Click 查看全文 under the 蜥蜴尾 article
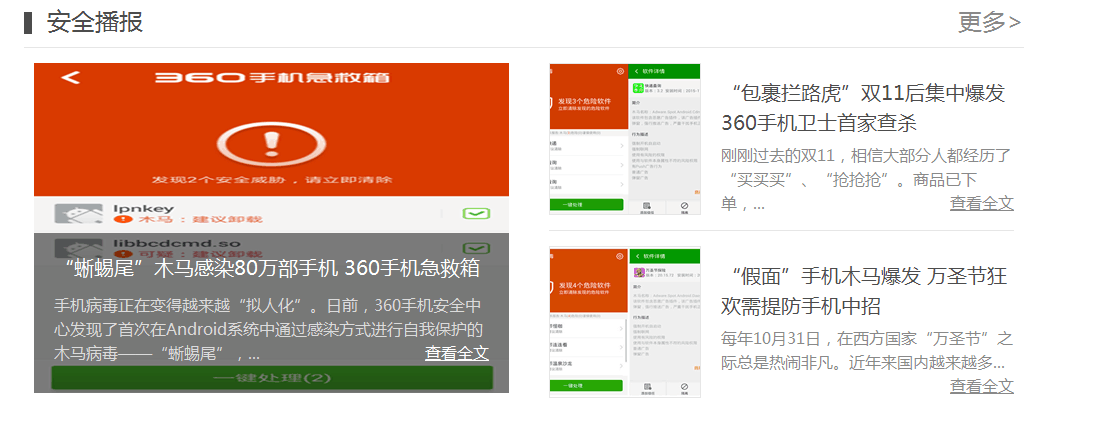Screen dimensions: 1096x447 point(457,353)
